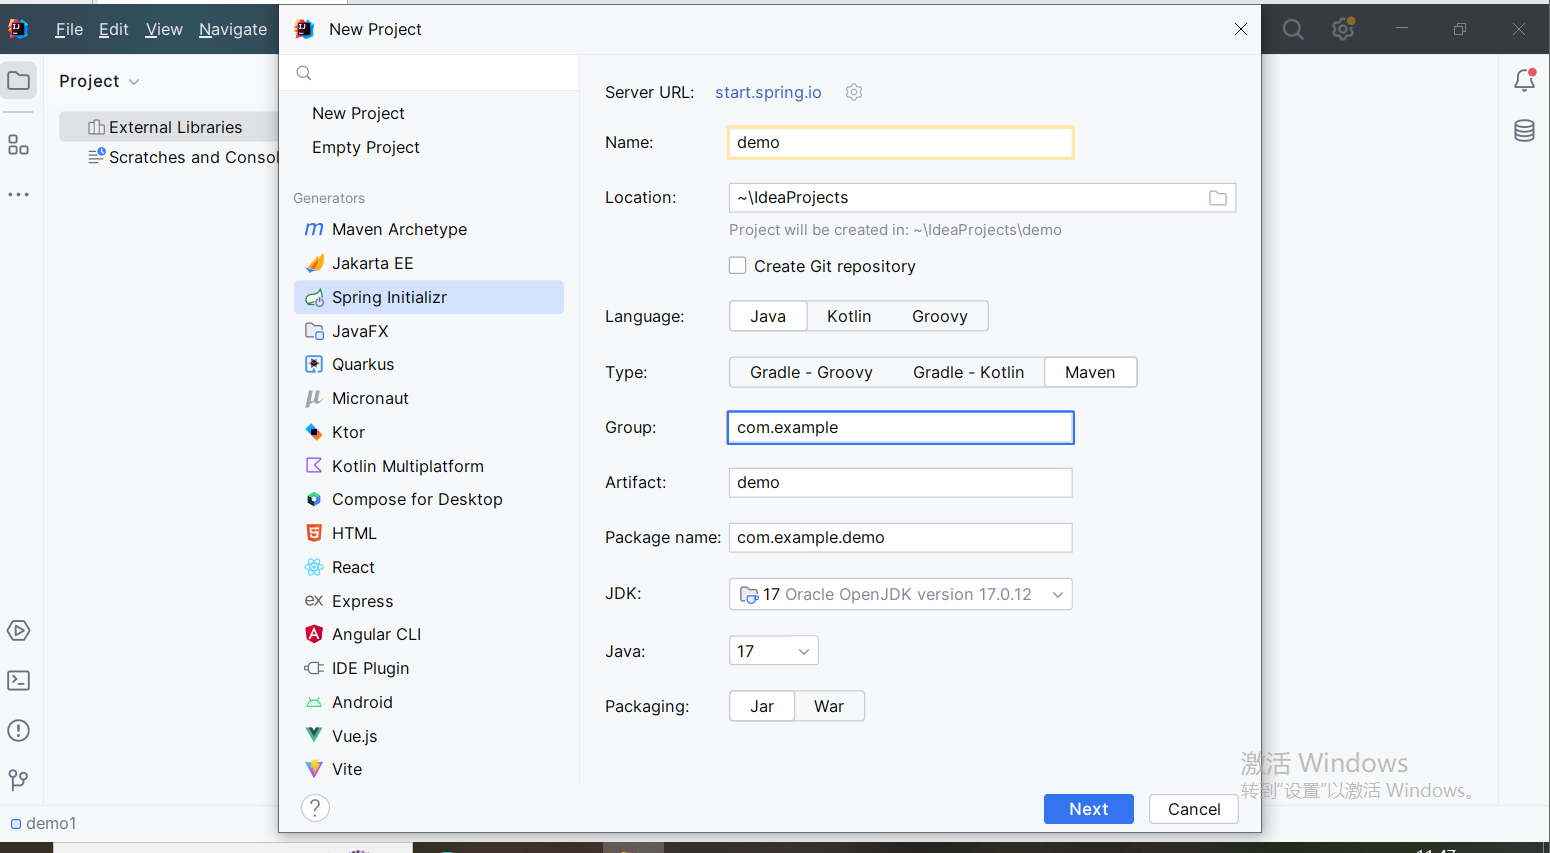The image size is (1550, 853).
Task: Click the IntelliJ IDEA logo in main window
Action: pos(18,29)
